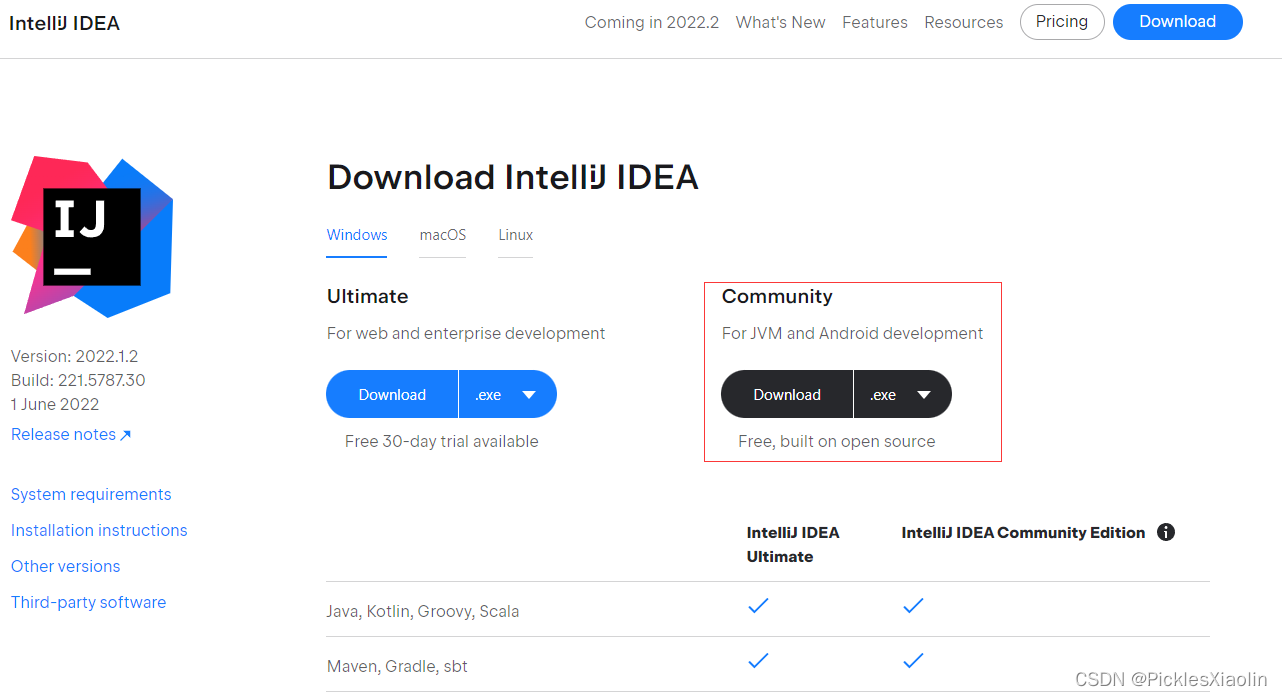
Task: Click the 'Download IntelliJ IDEA' heading
Action: (513, 177)
